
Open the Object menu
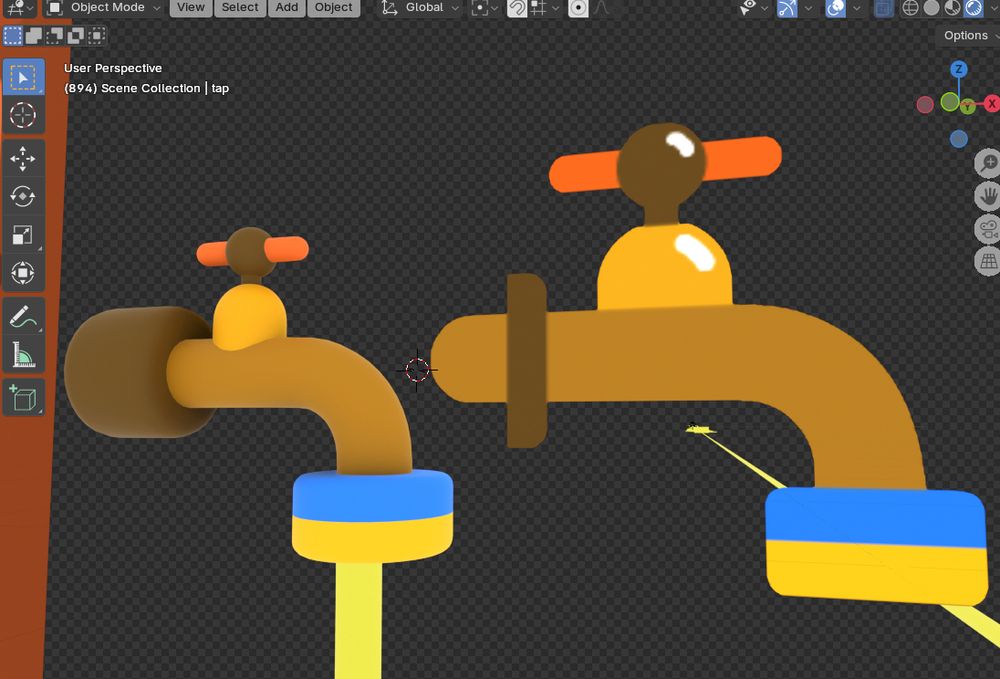coord(334,8)
